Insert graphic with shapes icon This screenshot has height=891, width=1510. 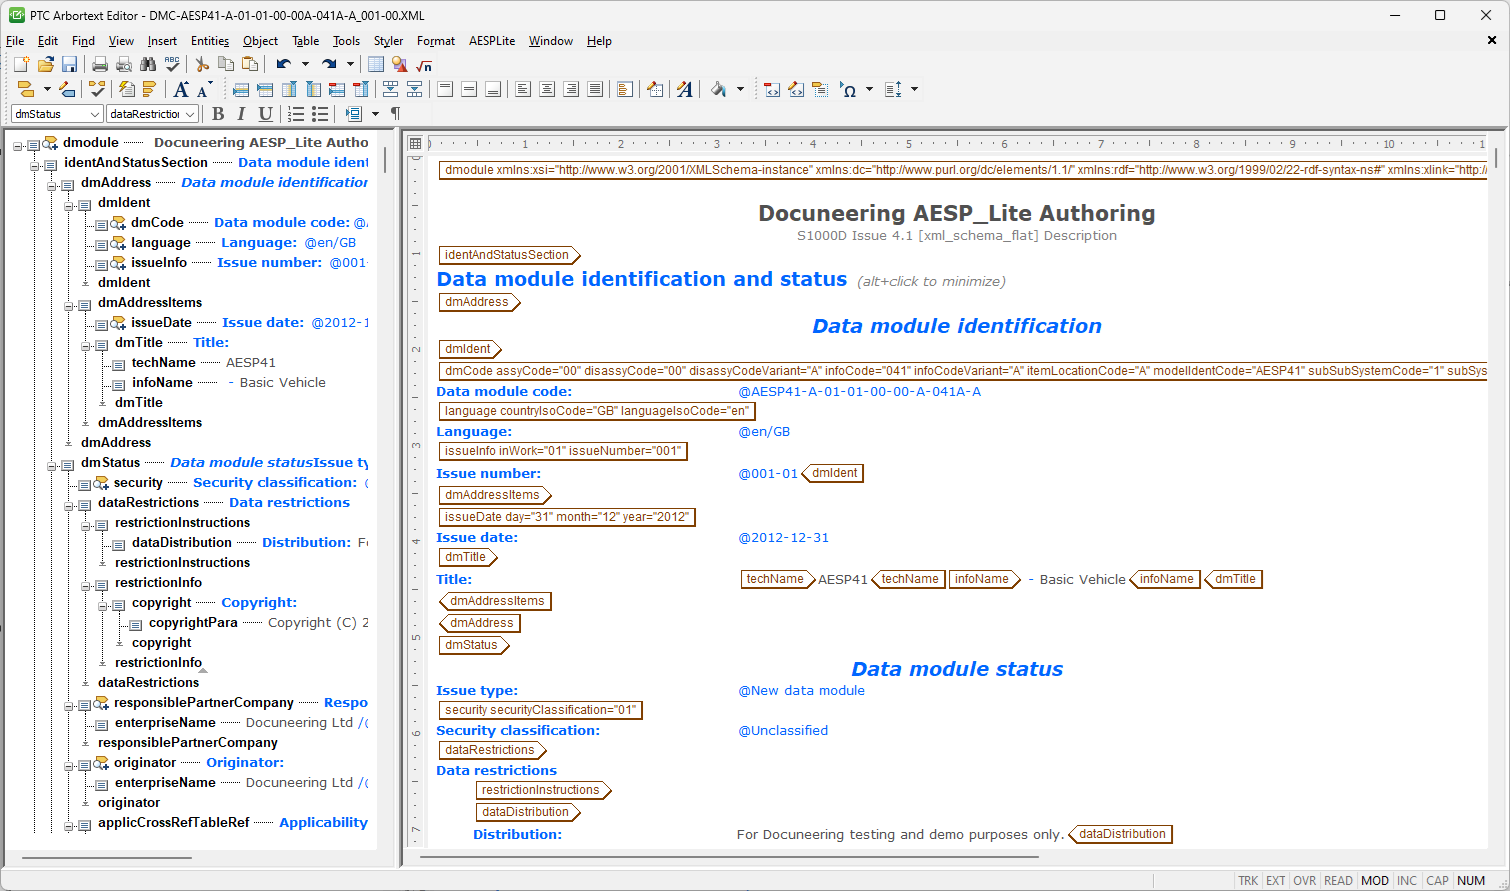400,64
